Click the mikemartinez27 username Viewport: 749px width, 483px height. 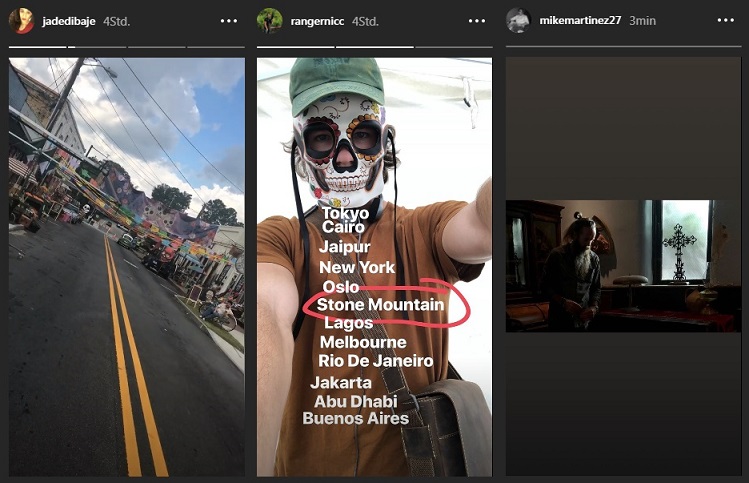(x=580, y=21)
